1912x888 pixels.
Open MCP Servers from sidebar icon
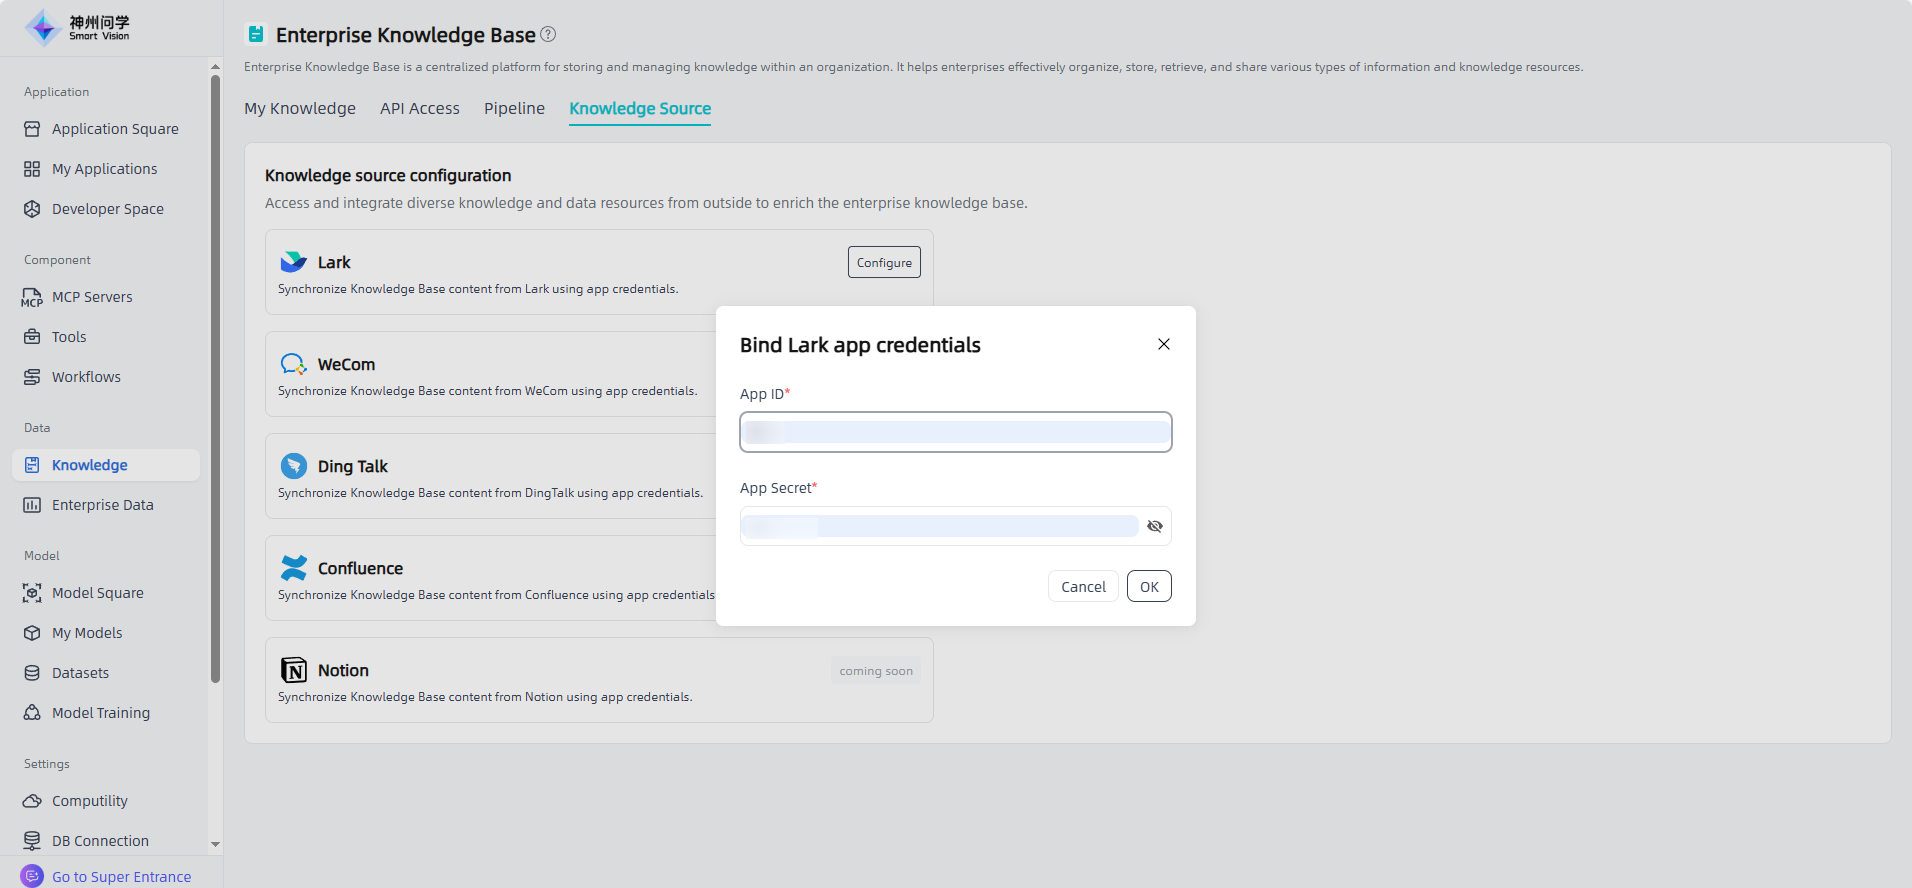pos(32,297)
